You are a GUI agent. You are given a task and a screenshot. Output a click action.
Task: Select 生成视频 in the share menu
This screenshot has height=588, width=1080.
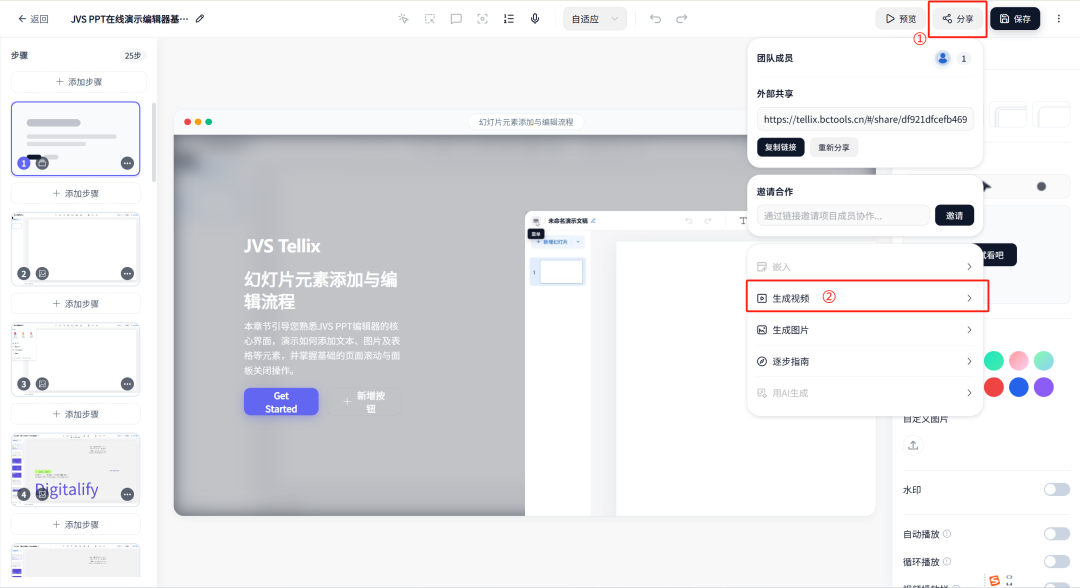(x=864, y=298)
